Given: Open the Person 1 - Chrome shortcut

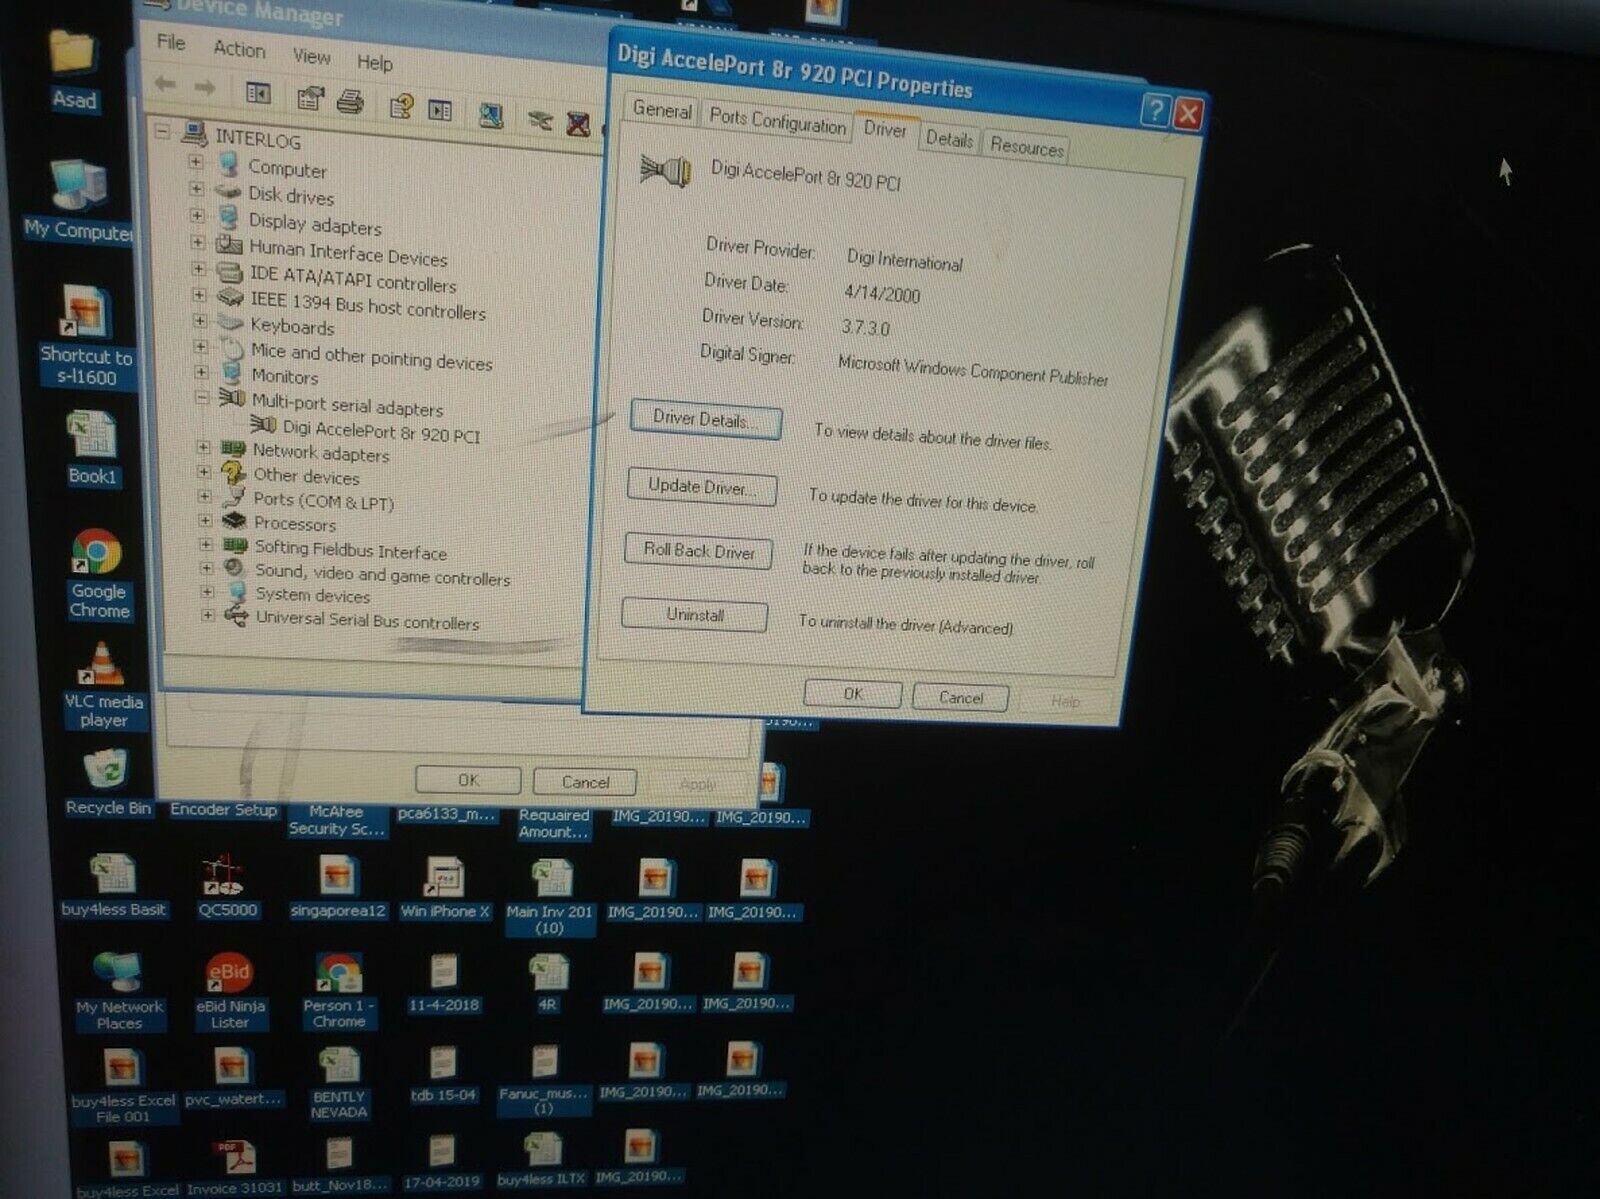Looking at the screenshot, I should 339,990.
